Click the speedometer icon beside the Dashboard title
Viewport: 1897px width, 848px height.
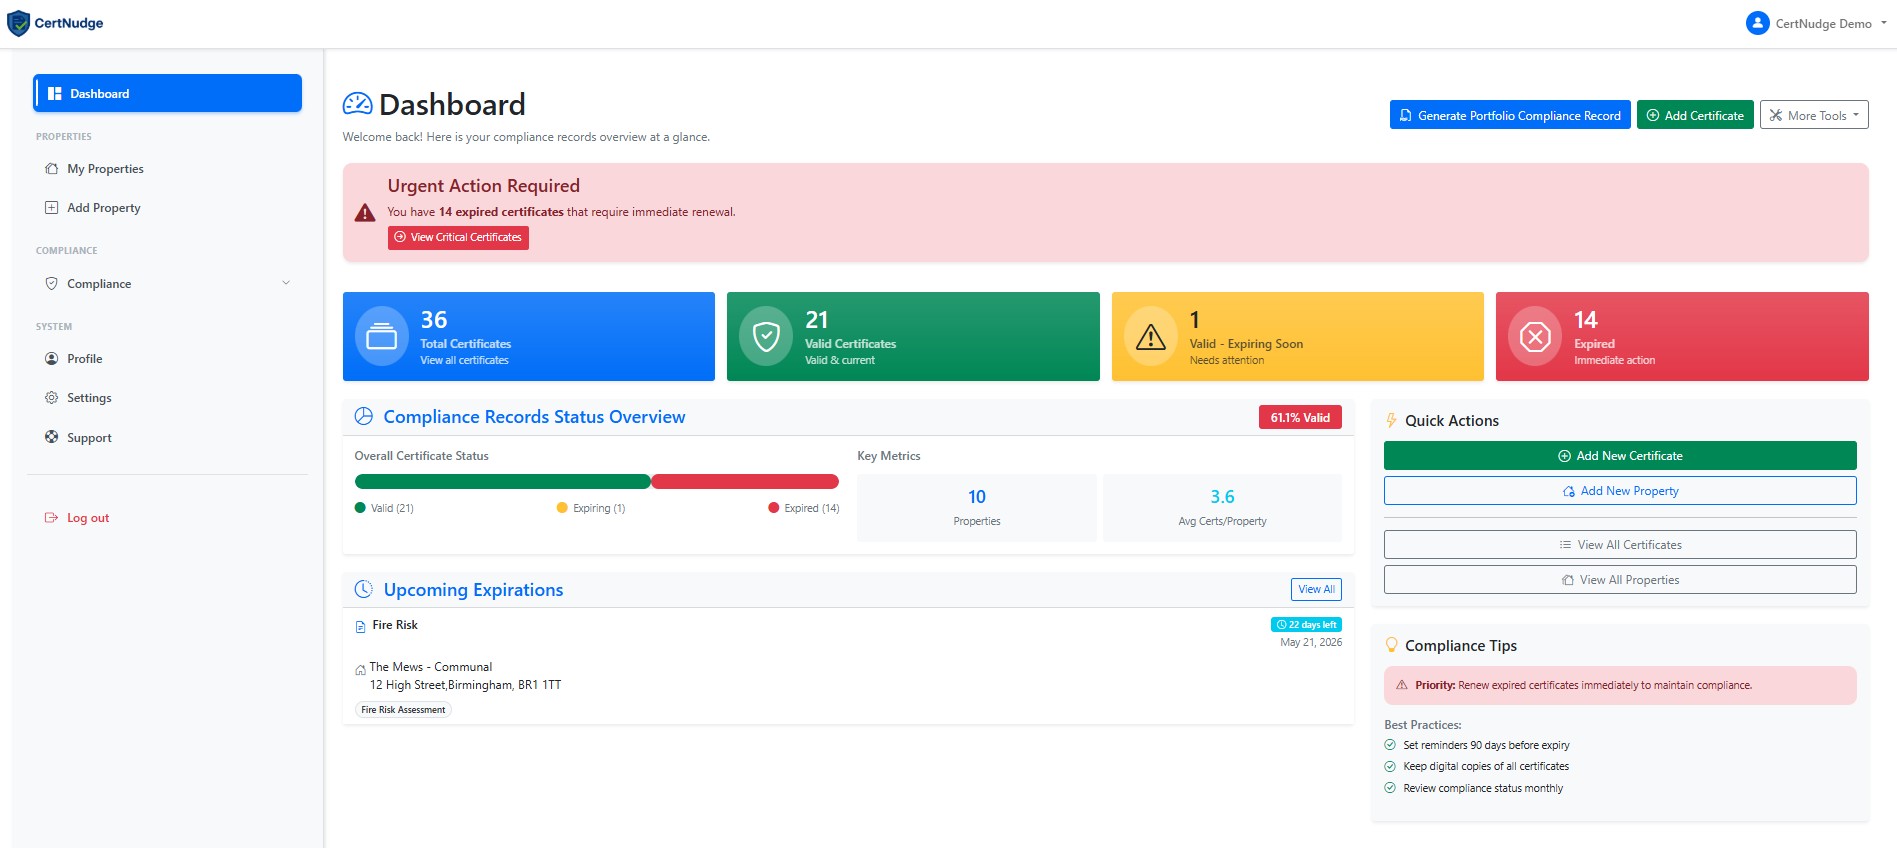point(357,104)
